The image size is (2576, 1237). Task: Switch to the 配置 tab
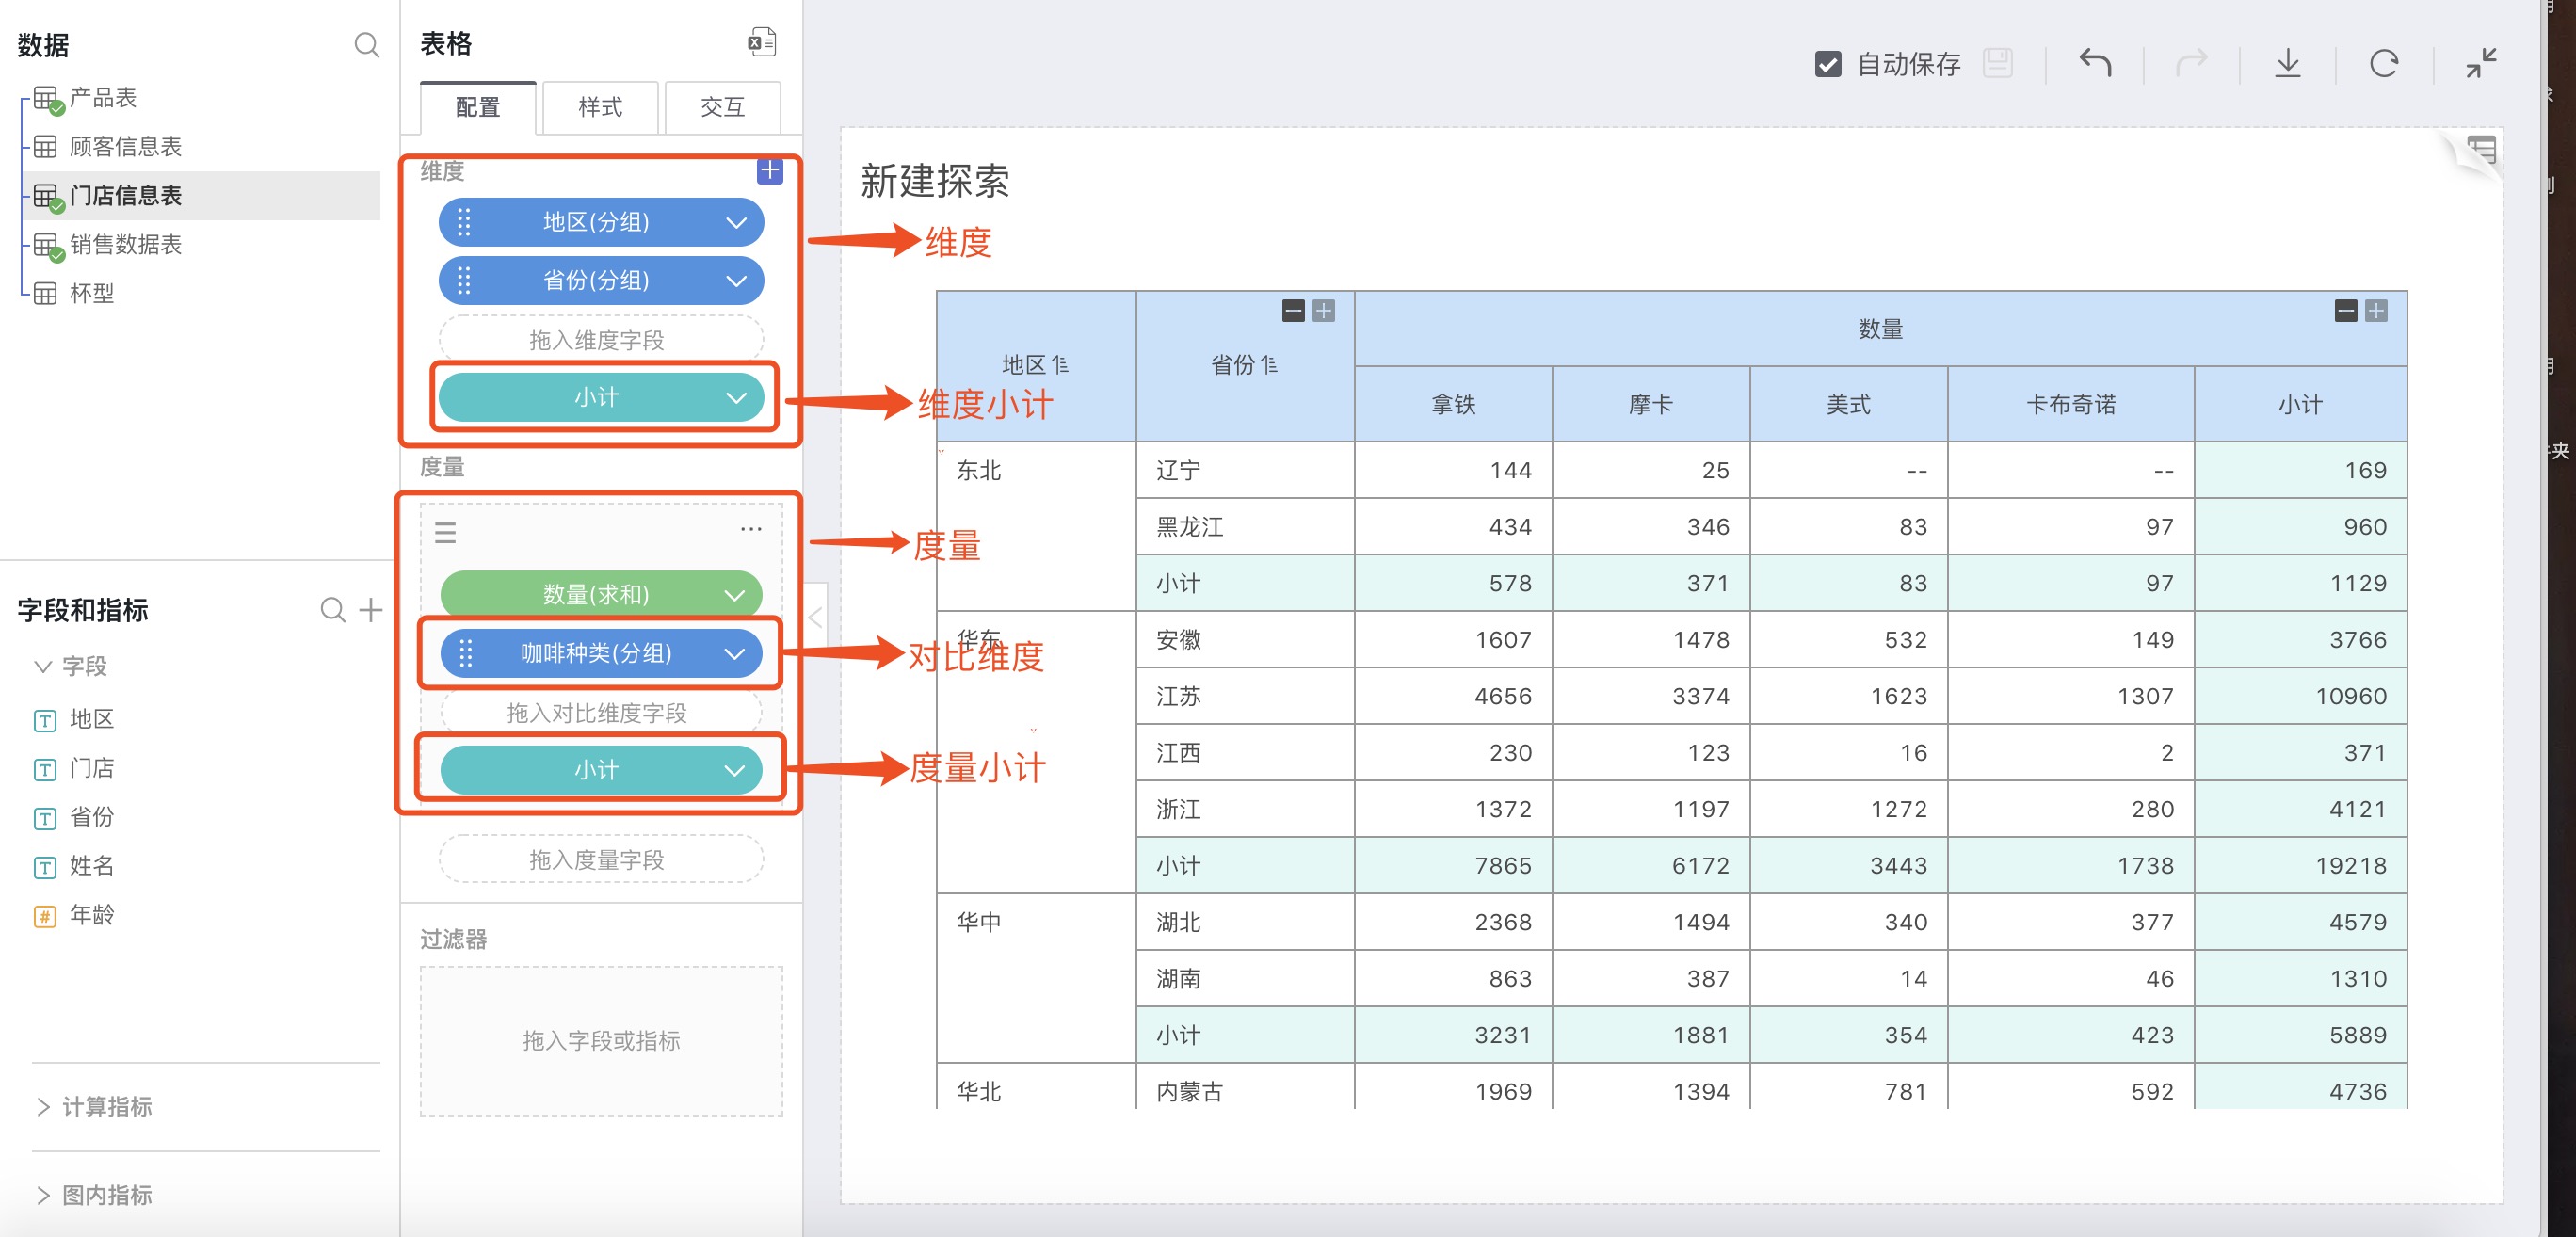coord(478,107)
